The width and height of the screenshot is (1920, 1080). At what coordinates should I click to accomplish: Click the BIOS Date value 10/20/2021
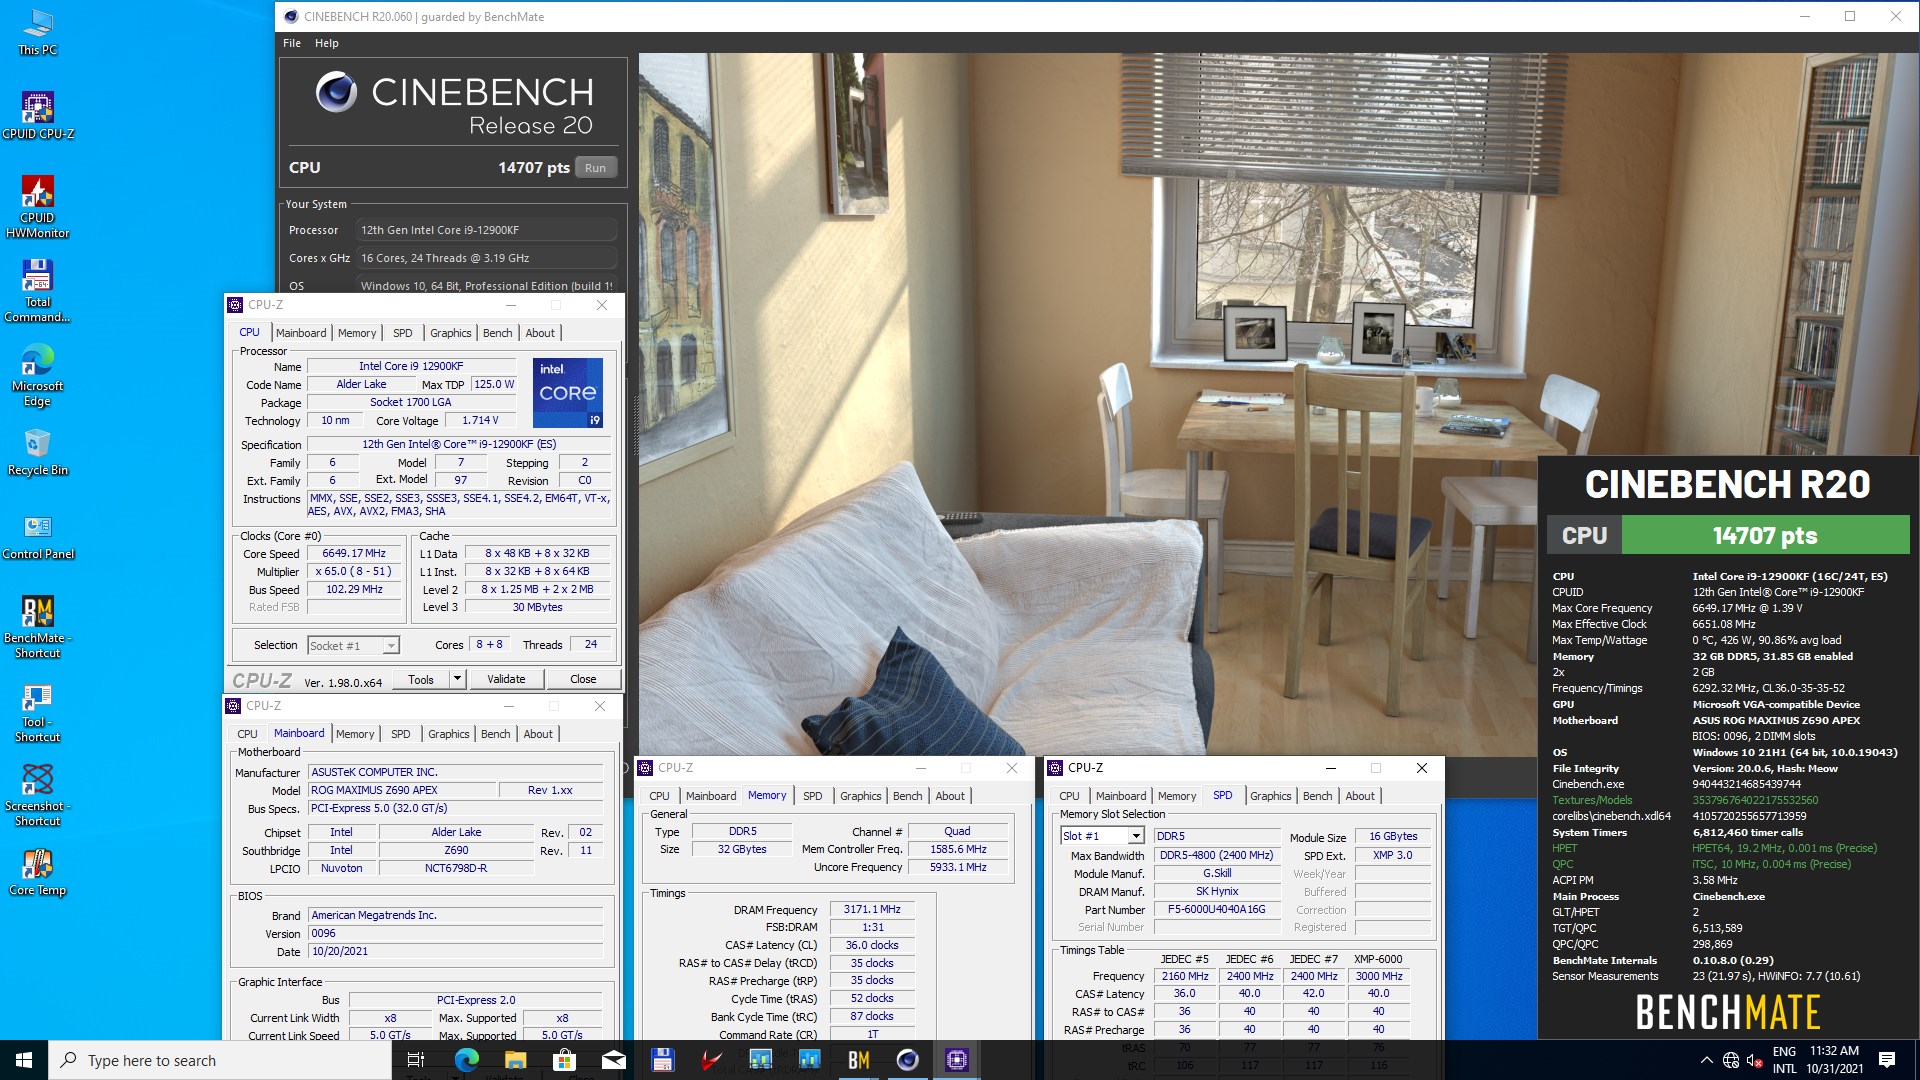455,951
